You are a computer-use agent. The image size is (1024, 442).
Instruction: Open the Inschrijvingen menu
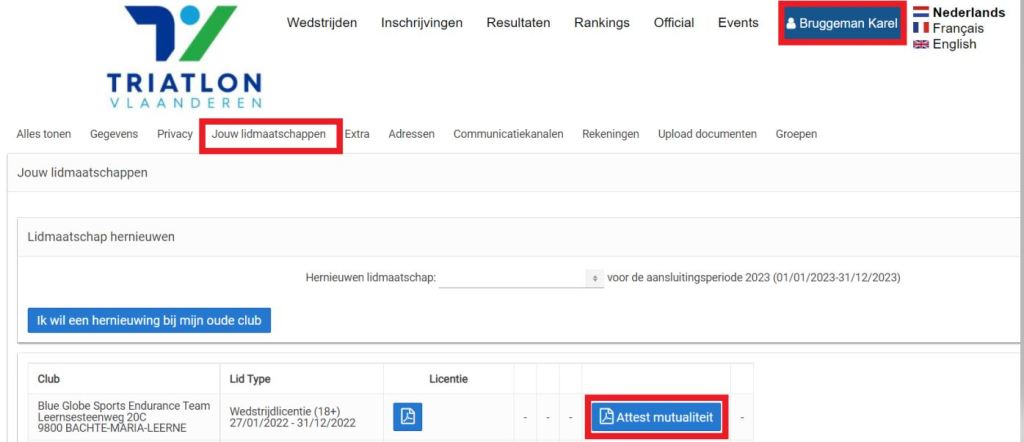[x=421, y=23]
